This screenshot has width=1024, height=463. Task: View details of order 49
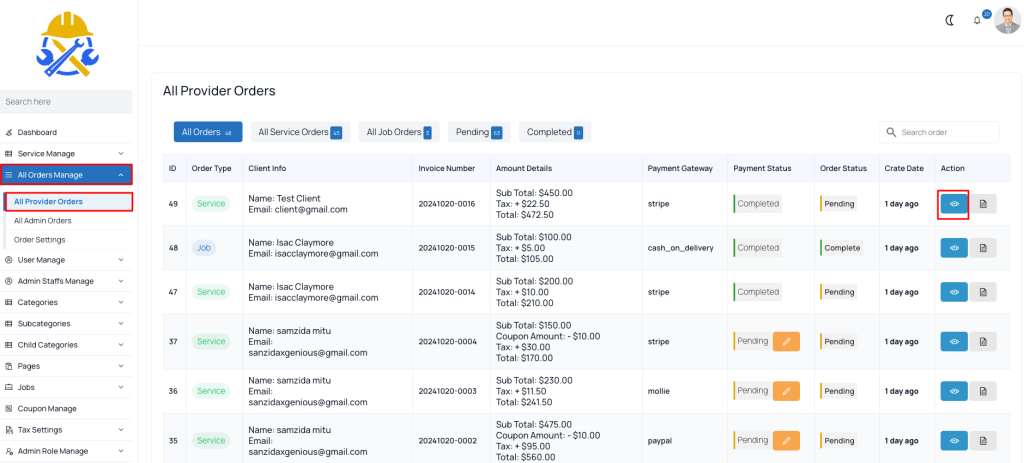click(954, 204)
